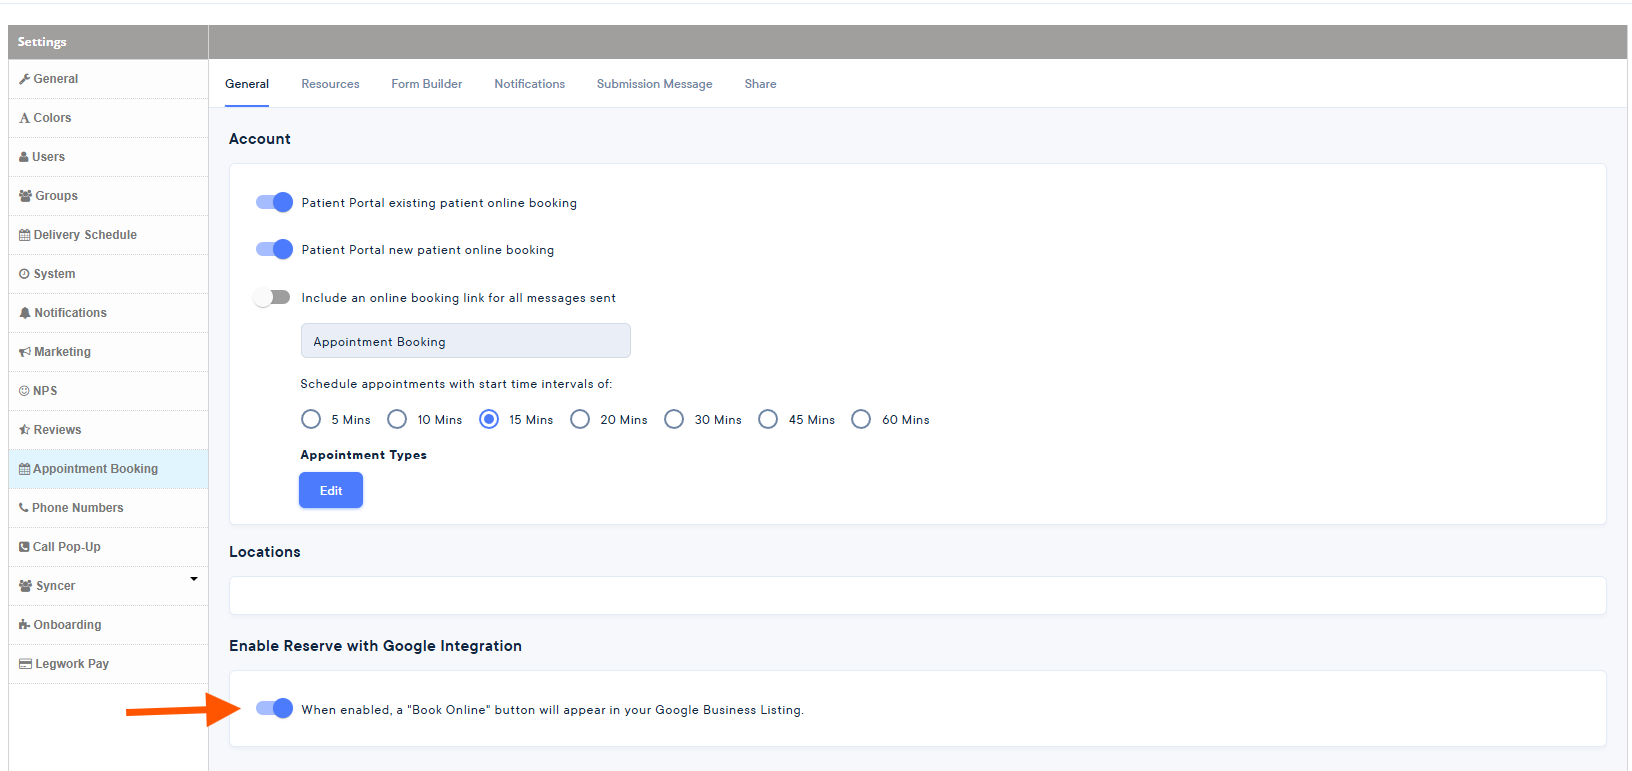The width and height of the screenshot is (1632, 771).
Task: Open Phone Numbers settings in sidebar
Action: (x=108, y=508)
